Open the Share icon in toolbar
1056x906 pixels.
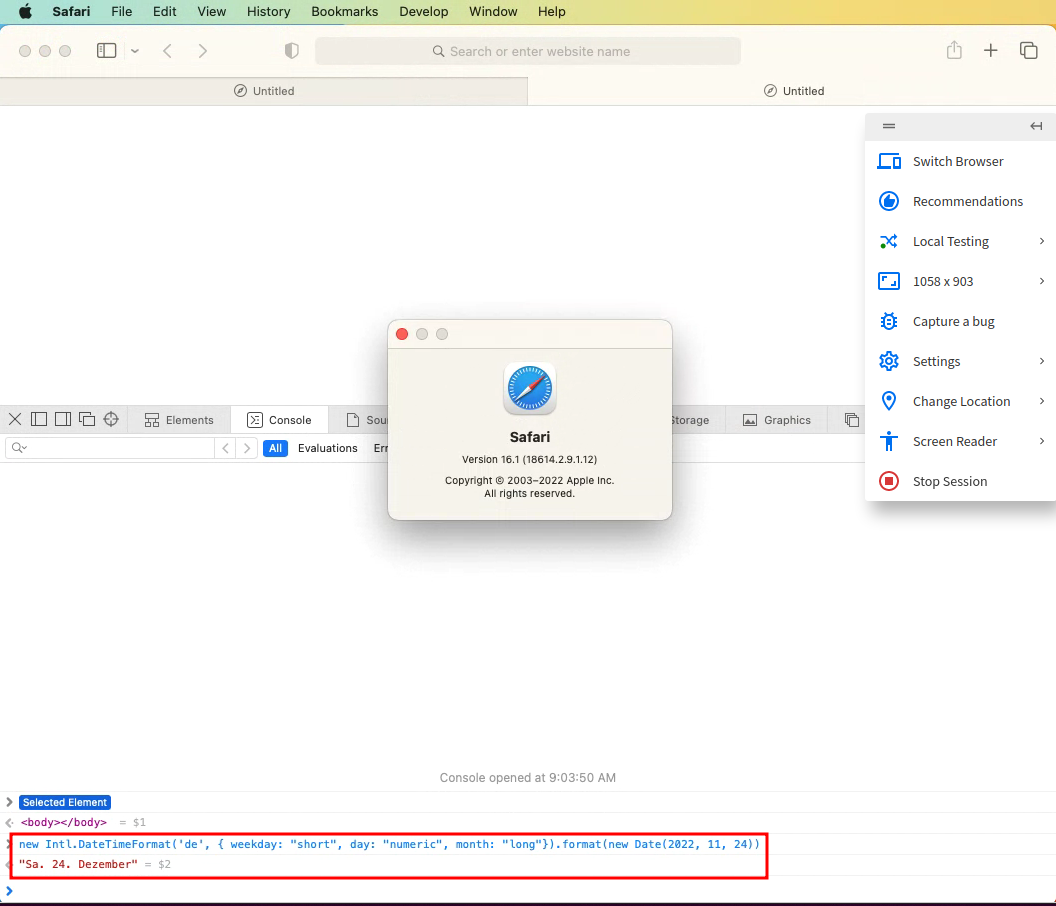[x=954, y=50]
